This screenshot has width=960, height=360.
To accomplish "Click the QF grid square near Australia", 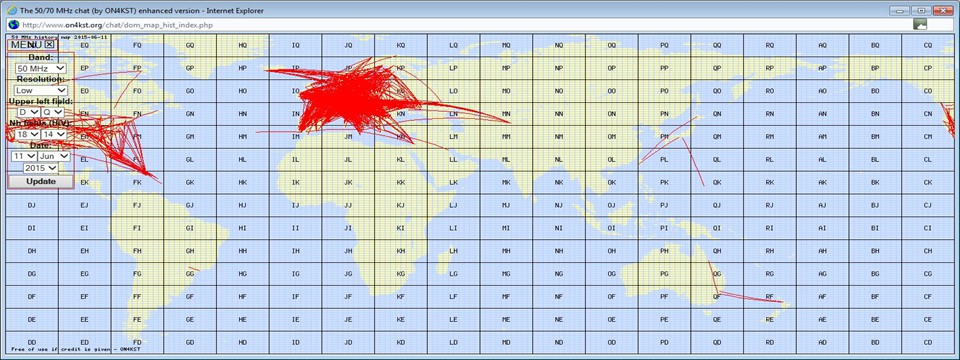I will (717, 297).
